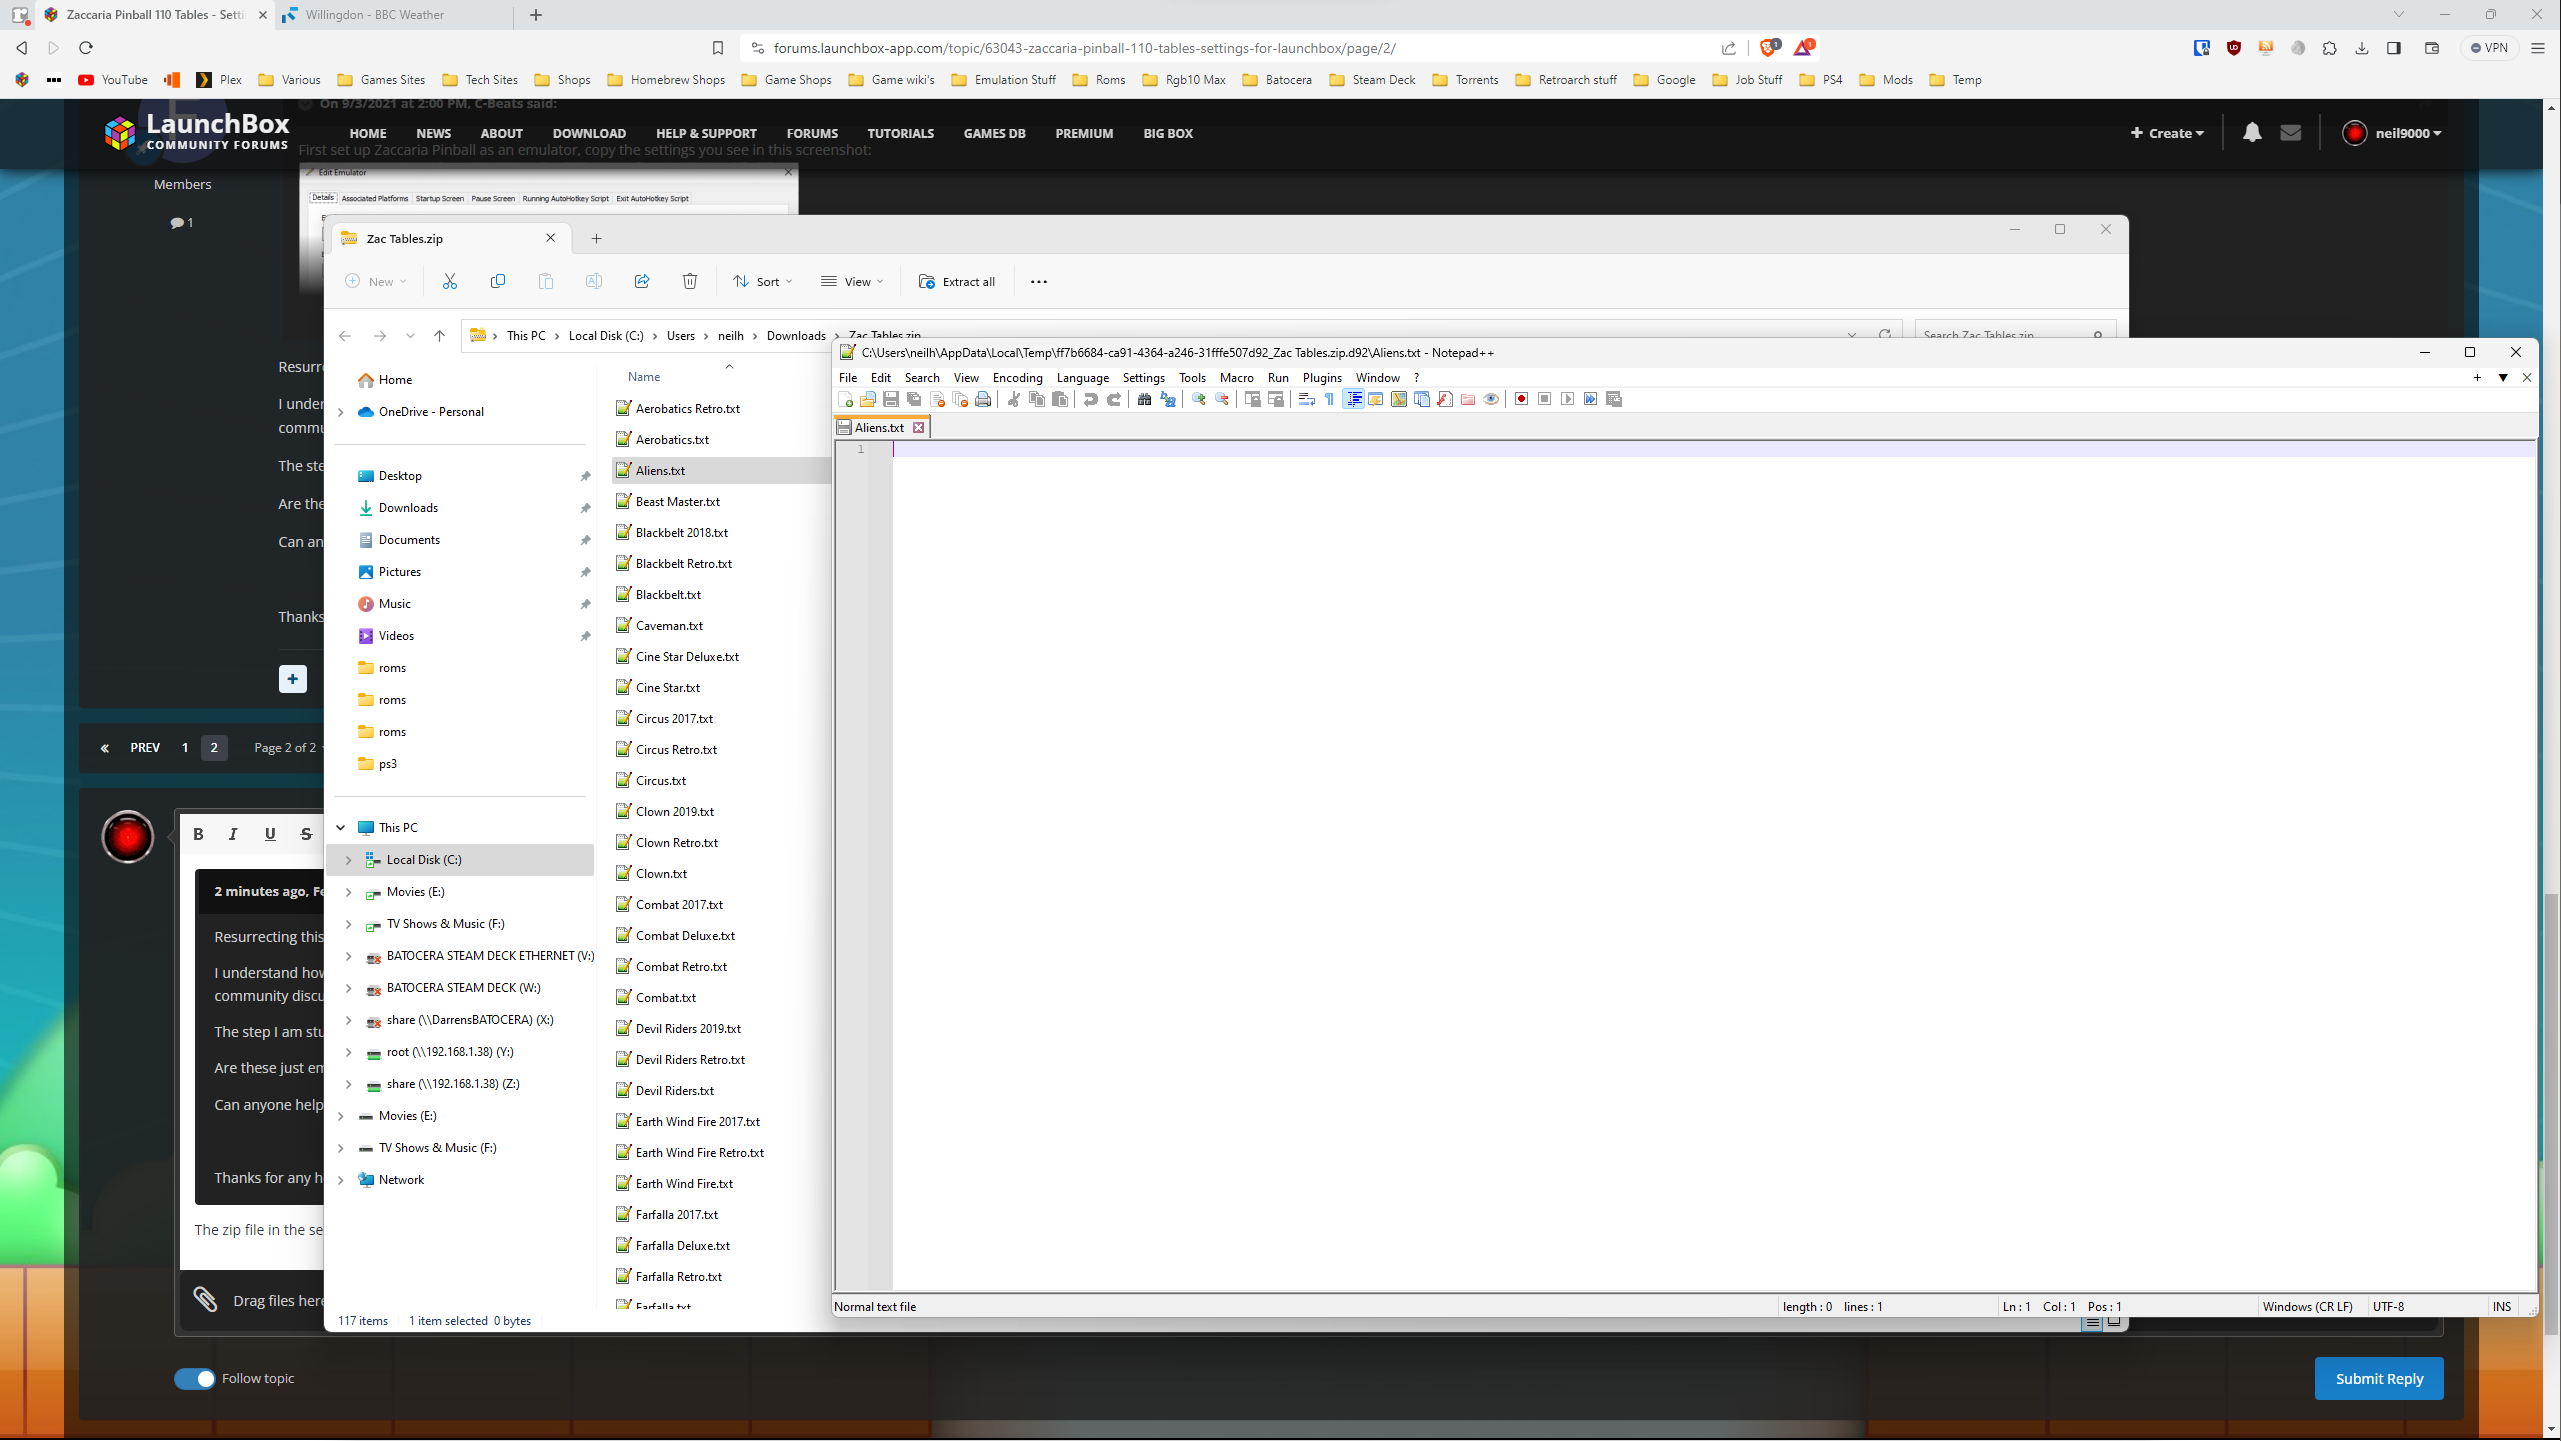
Task: Select Beast Master.txt in the file list
Action: point(677,502)
